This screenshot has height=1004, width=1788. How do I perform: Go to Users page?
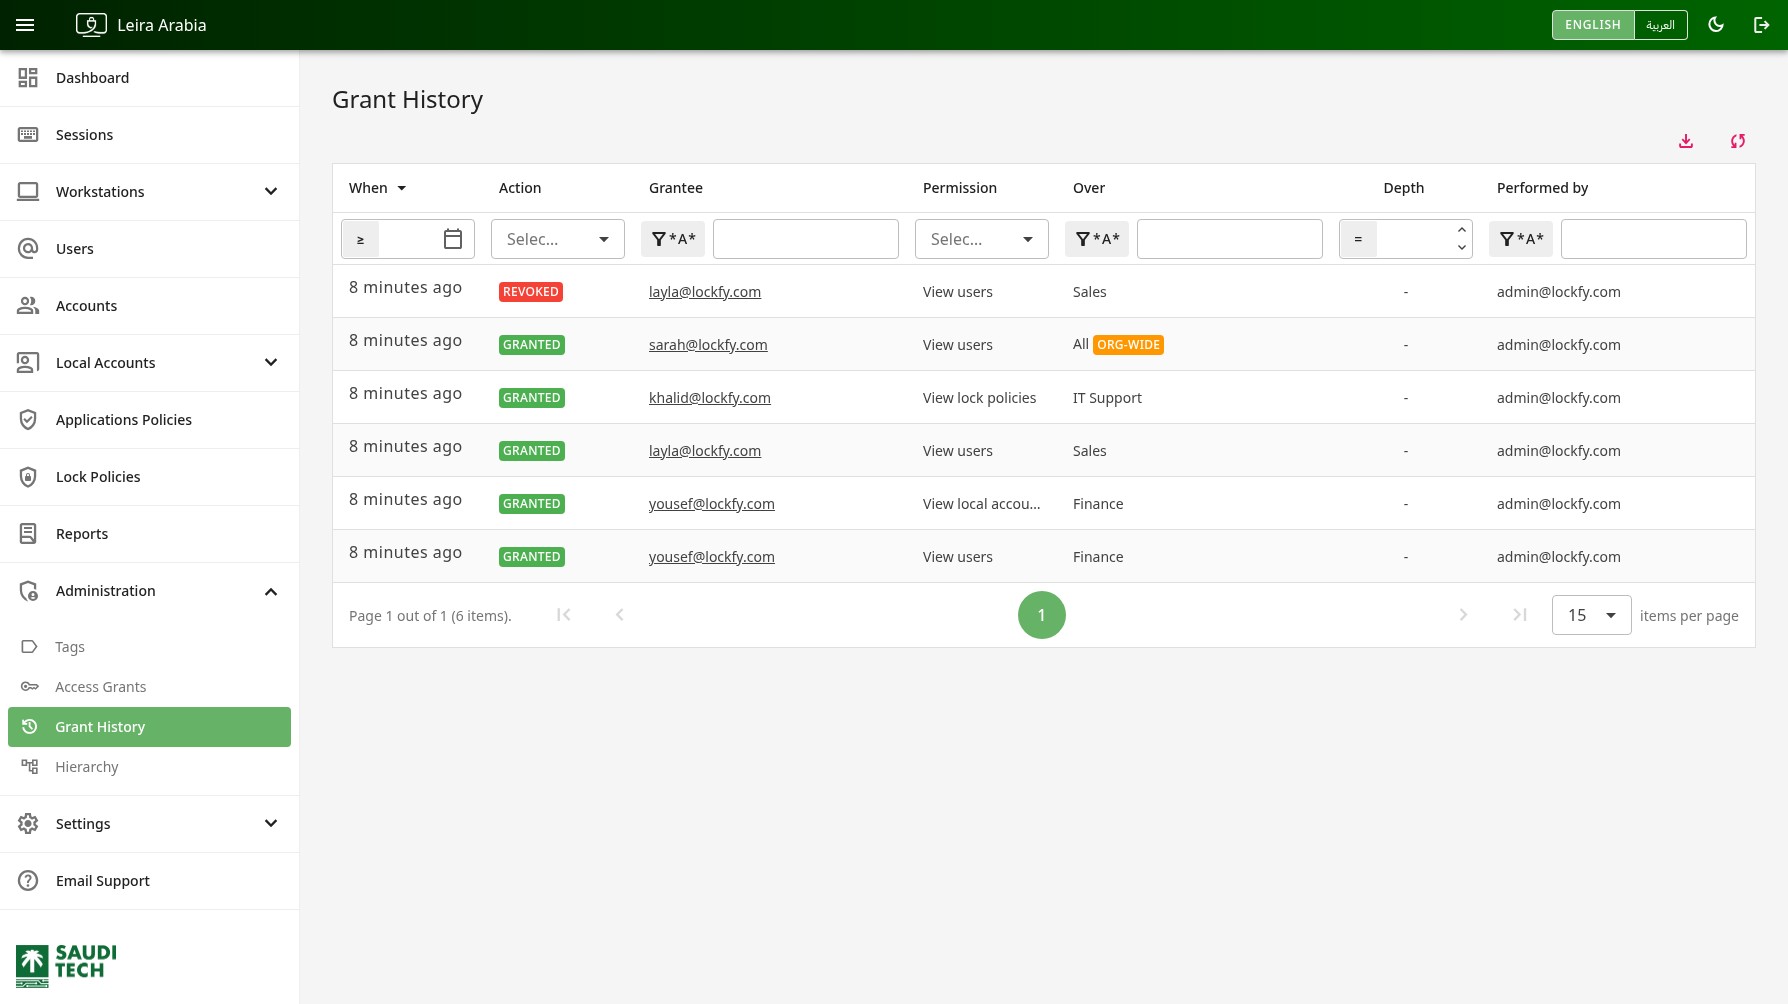[x=149, y=249]
